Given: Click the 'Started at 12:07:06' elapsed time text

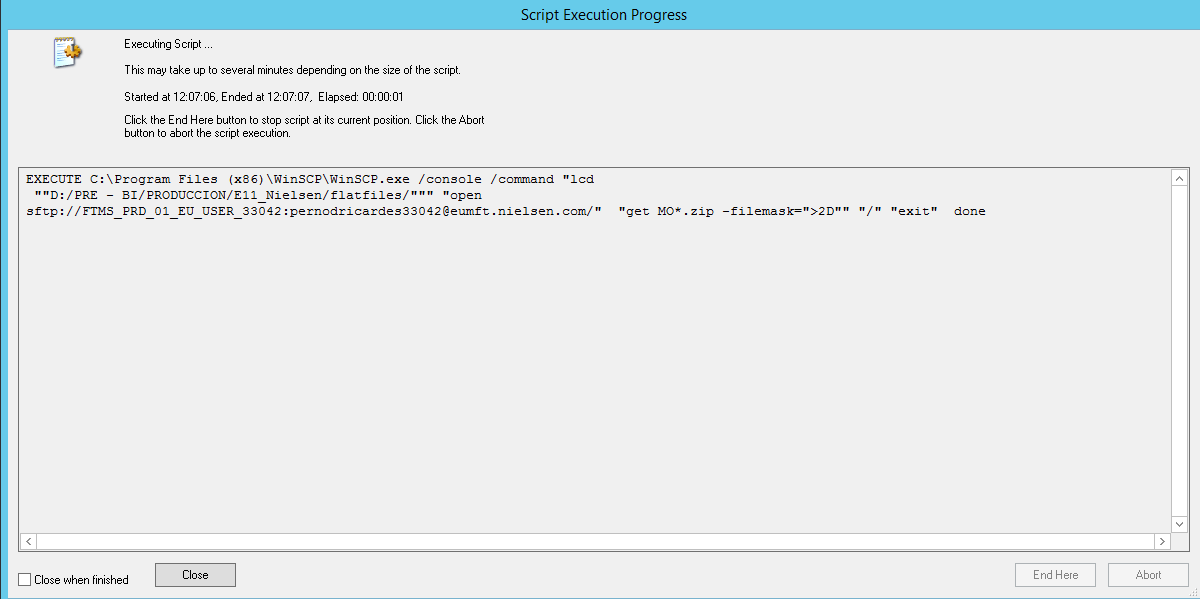Looking at the screenshot, I should tap(264, 97).
